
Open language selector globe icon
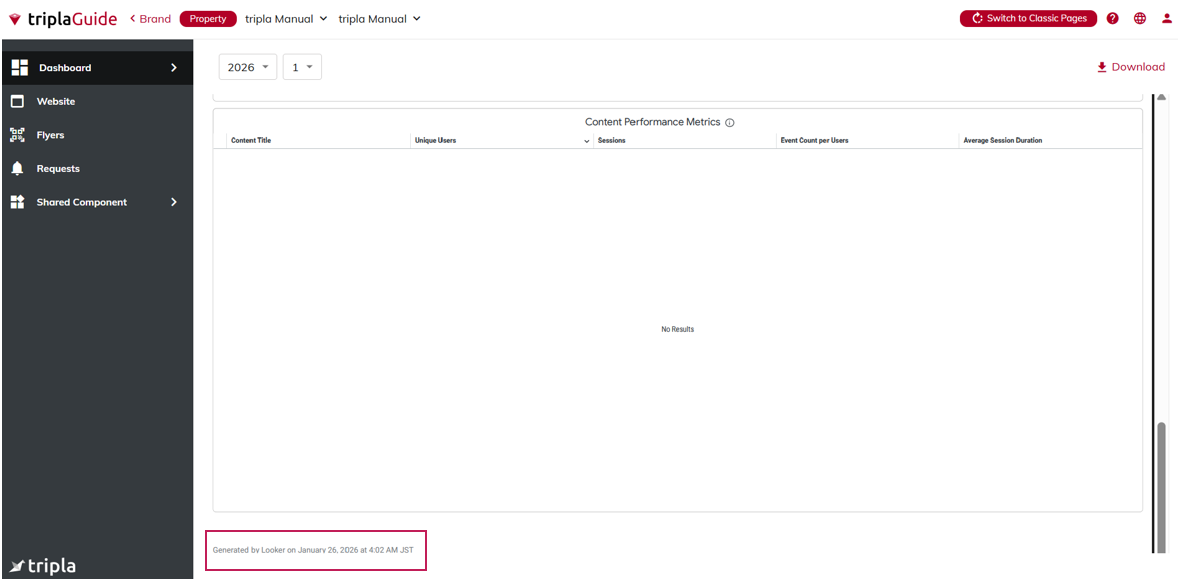tap(1140, 18)
